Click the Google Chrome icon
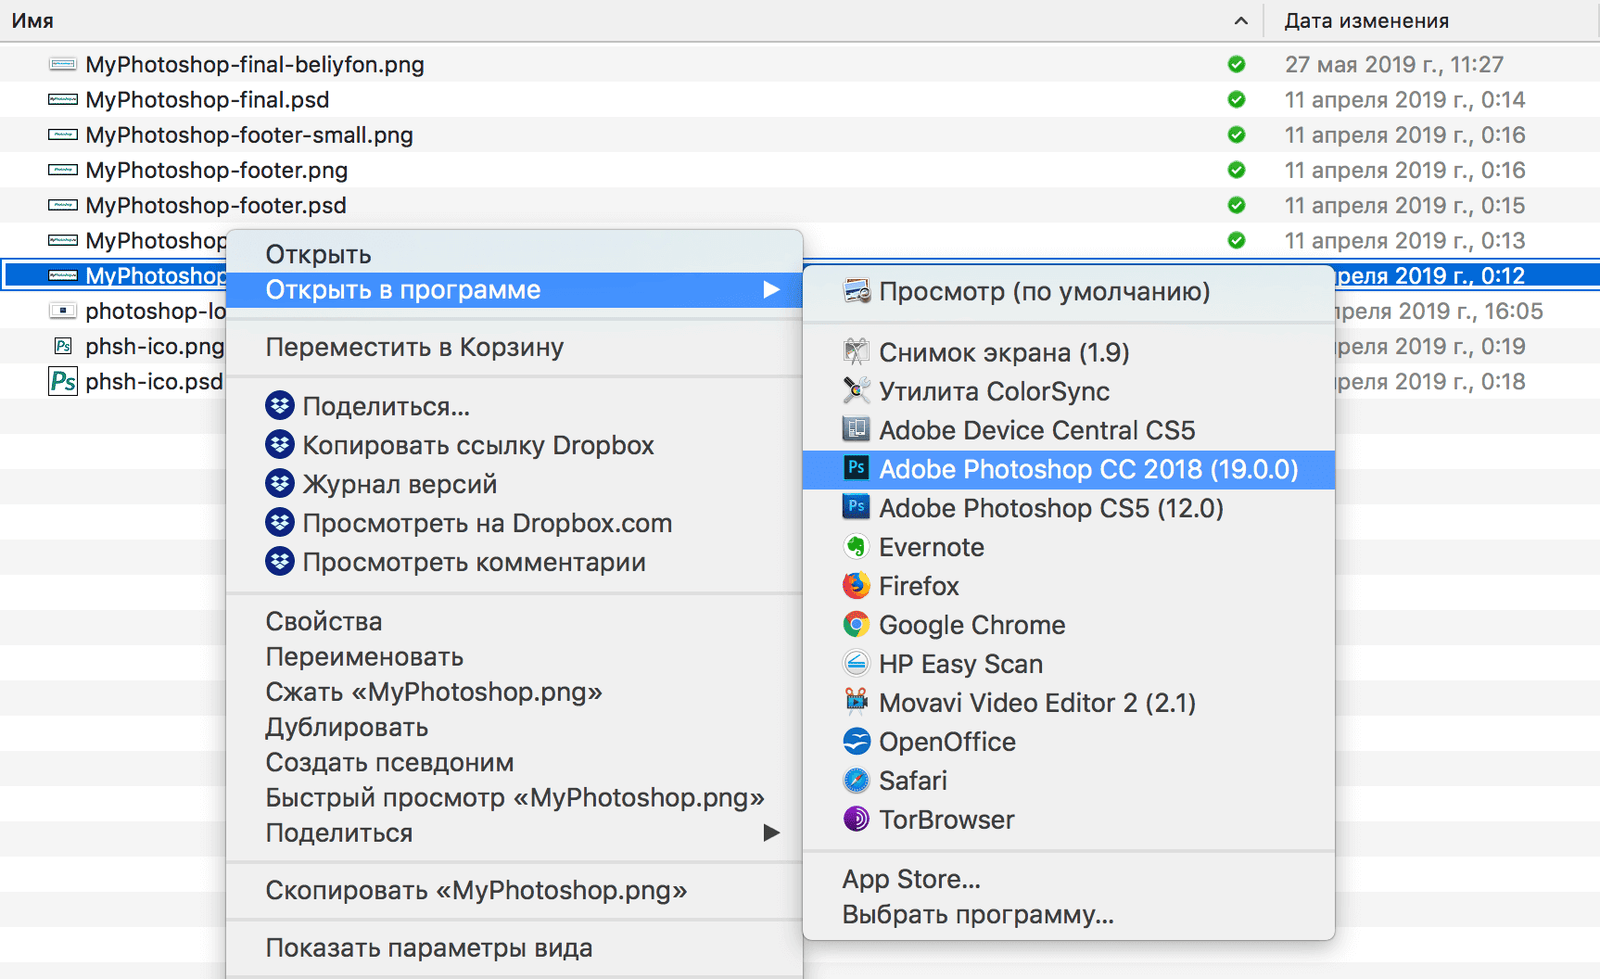1600x979 pixels. 856,625
